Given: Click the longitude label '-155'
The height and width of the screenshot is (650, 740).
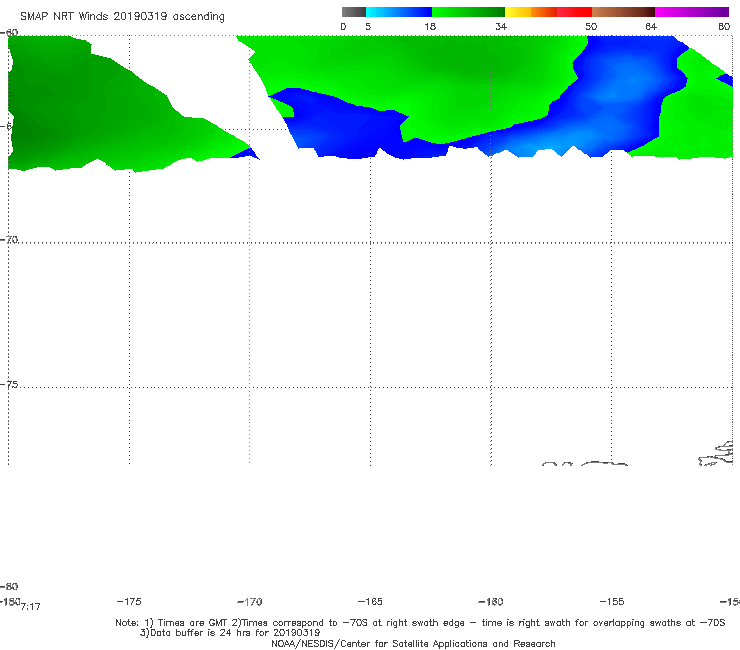Looking at the screenshot, I should tap(612, 601).
